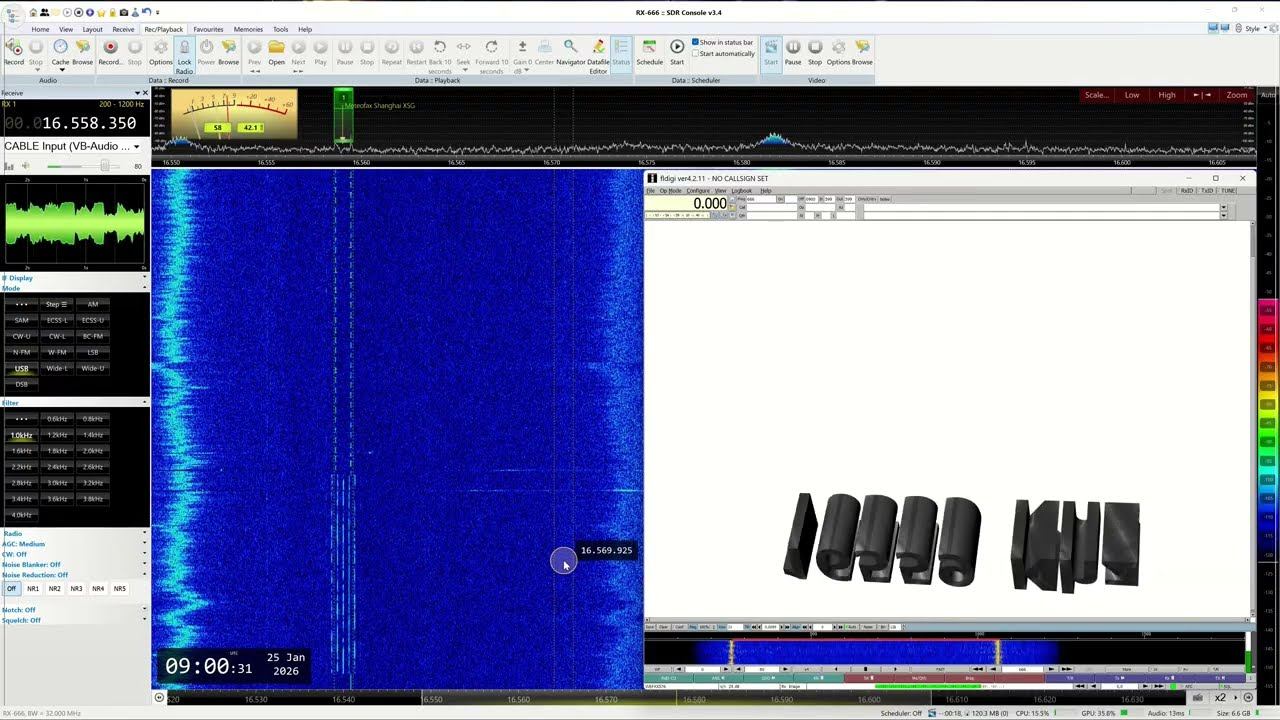1280x720 pixels.
Task: Click the fldigi waterfall display
Action: pyautogui.click(x=945, y=653)
